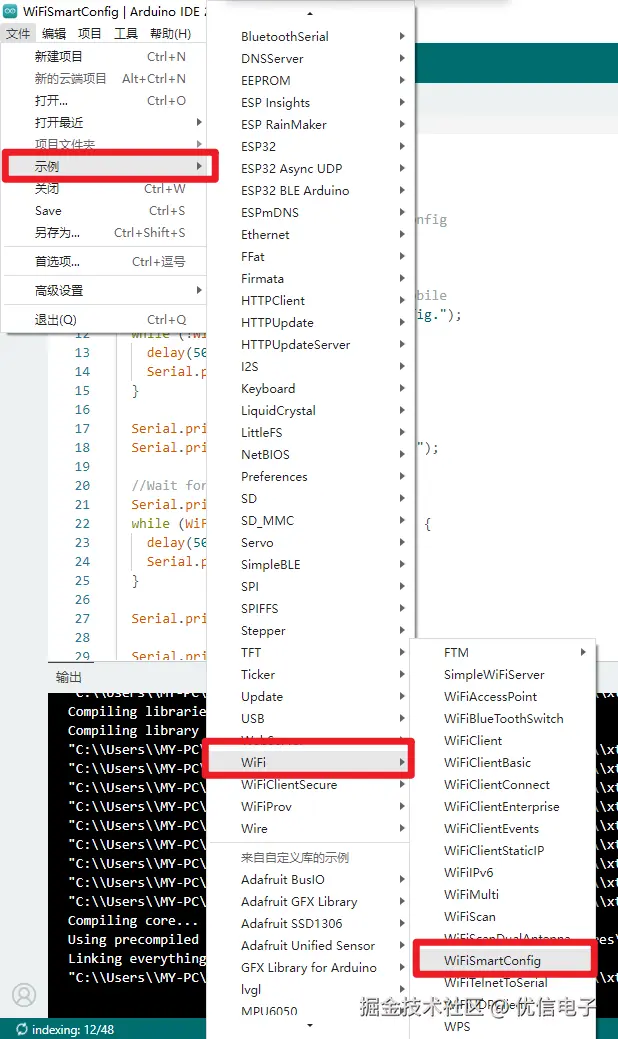
Task: Open Adafruit GFX Library examples
Action: 311,901
